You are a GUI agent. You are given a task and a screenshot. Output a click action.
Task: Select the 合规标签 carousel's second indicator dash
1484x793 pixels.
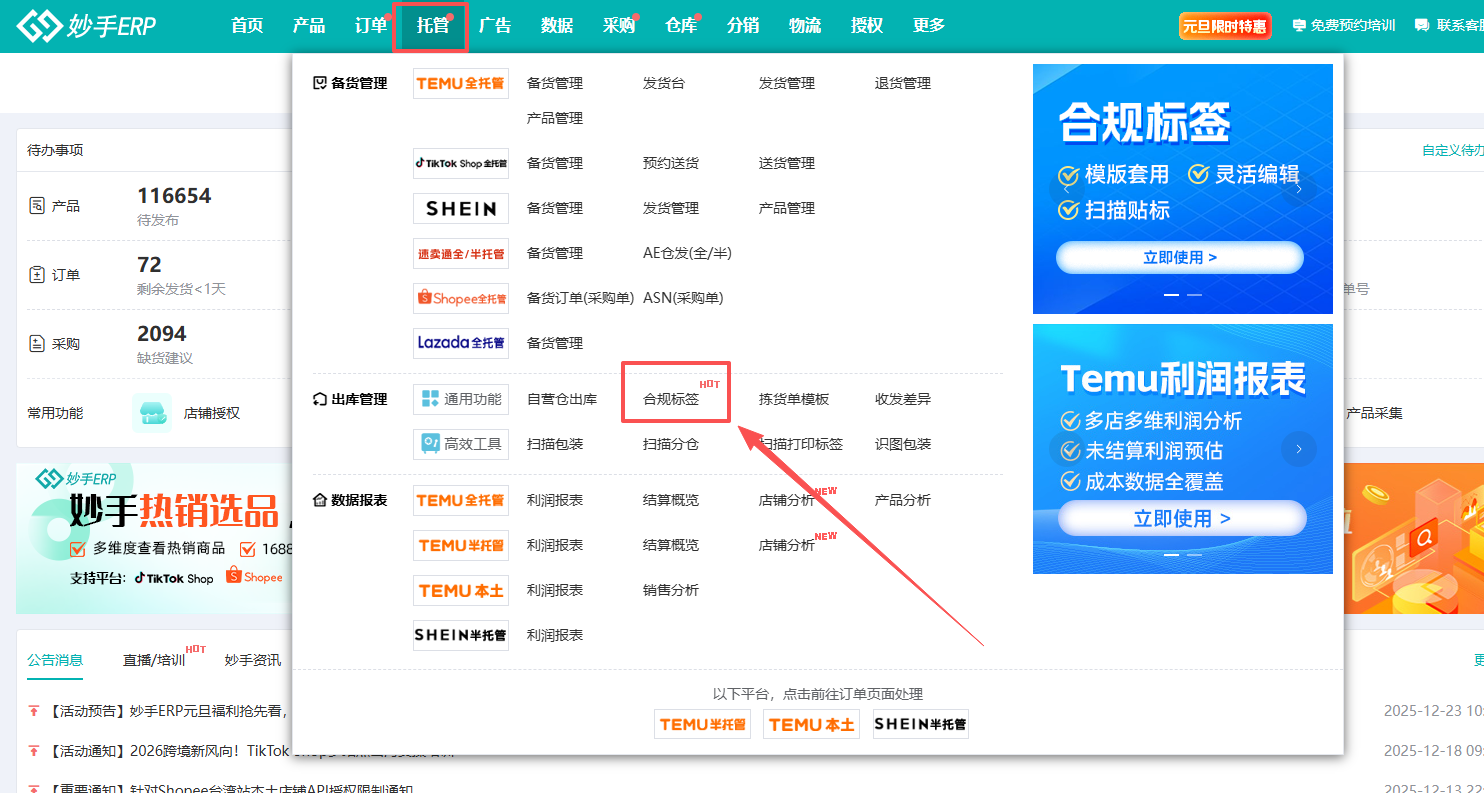[x=1194, y=295]
